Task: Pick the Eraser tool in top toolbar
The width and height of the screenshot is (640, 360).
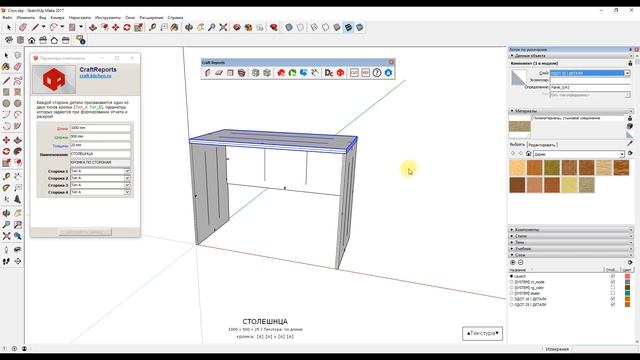Action: click(22, 27)
